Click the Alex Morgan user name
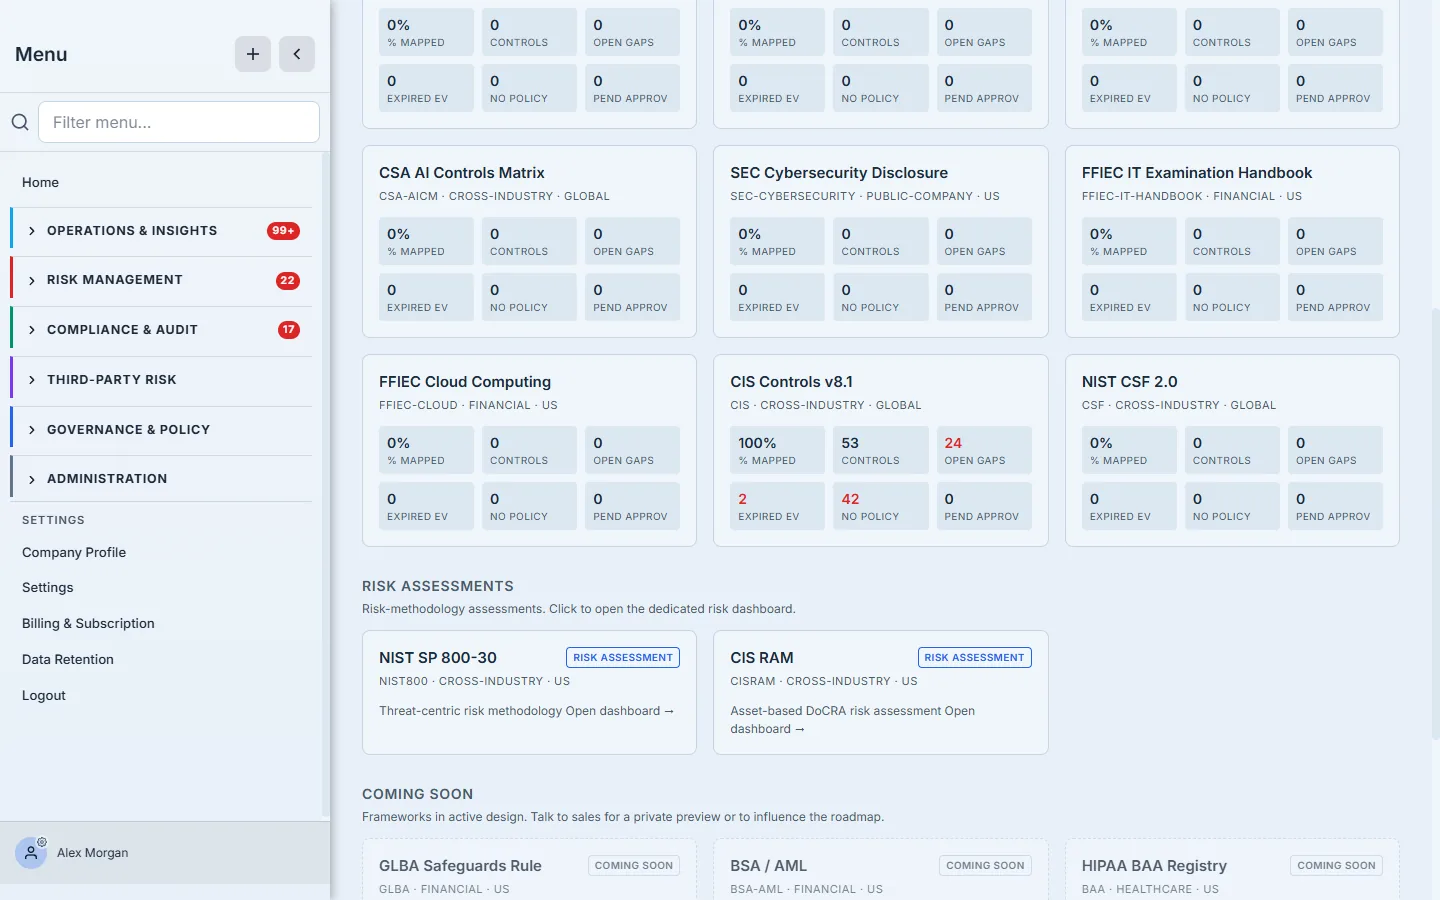The width and height of the screenshot is (1440, 900). [x=92, y=853]
